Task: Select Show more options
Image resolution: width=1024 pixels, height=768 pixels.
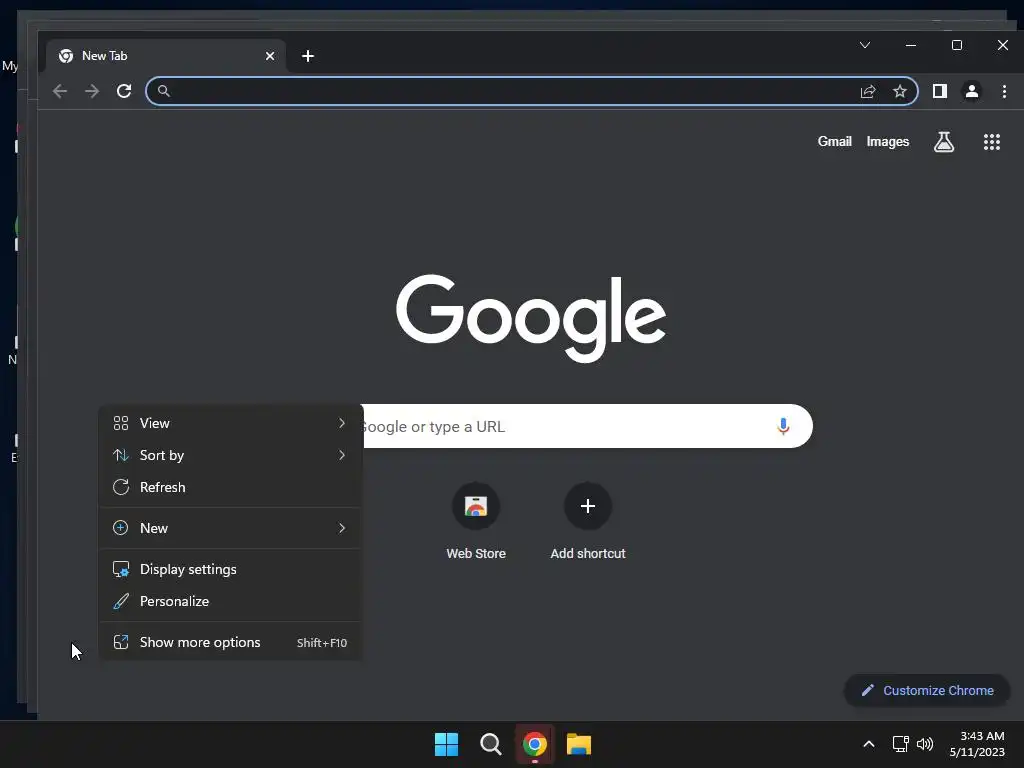Action: 231,643
